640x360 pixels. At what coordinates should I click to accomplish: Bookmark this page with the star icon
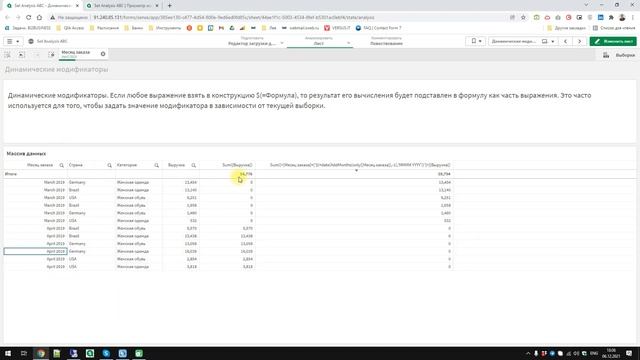click(523, 18)
